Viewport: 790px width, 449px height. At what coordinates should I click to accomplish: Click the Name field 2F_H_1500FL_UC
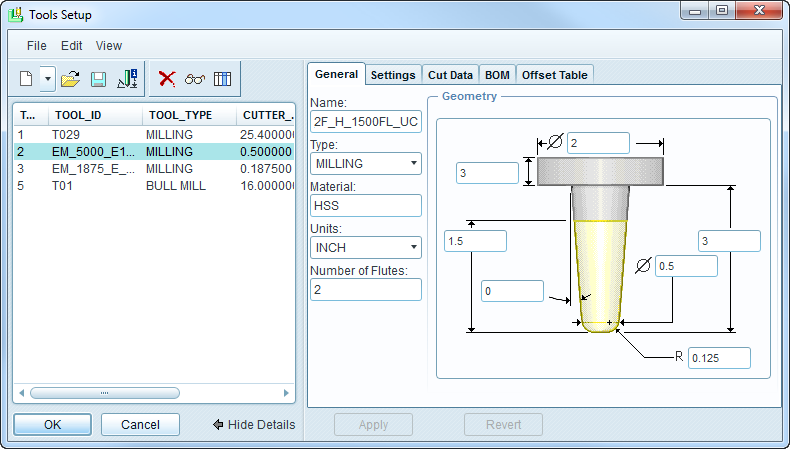point(366,122)
